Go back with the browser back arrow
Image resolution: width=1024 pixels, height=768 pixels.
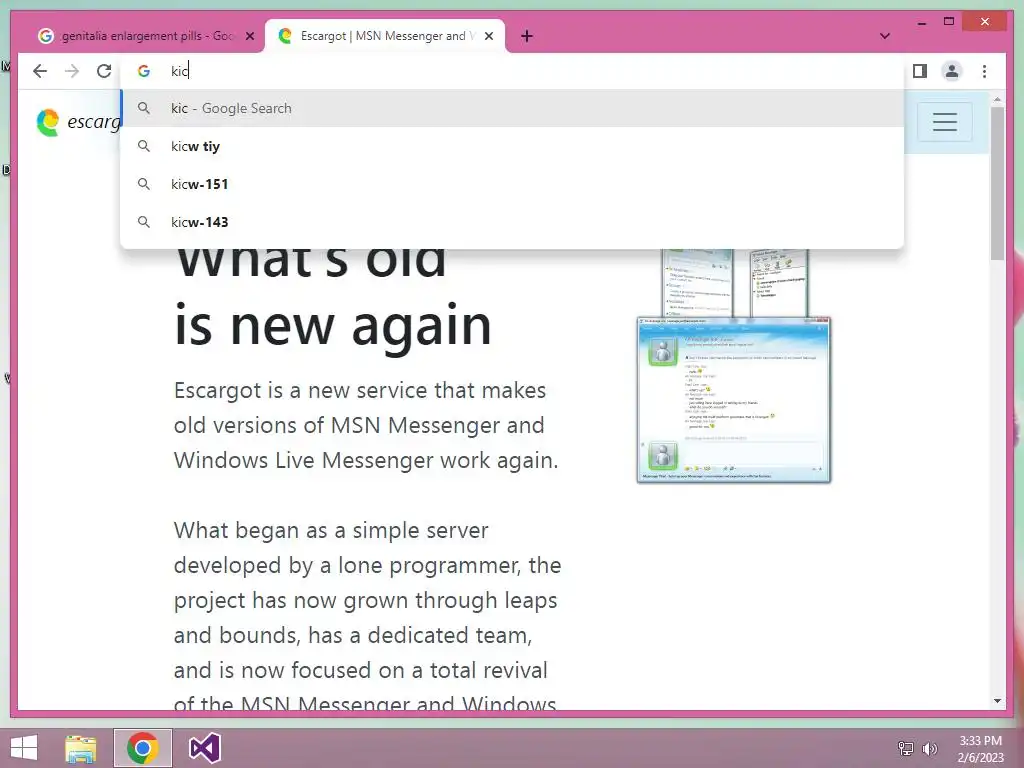(40, 71)
